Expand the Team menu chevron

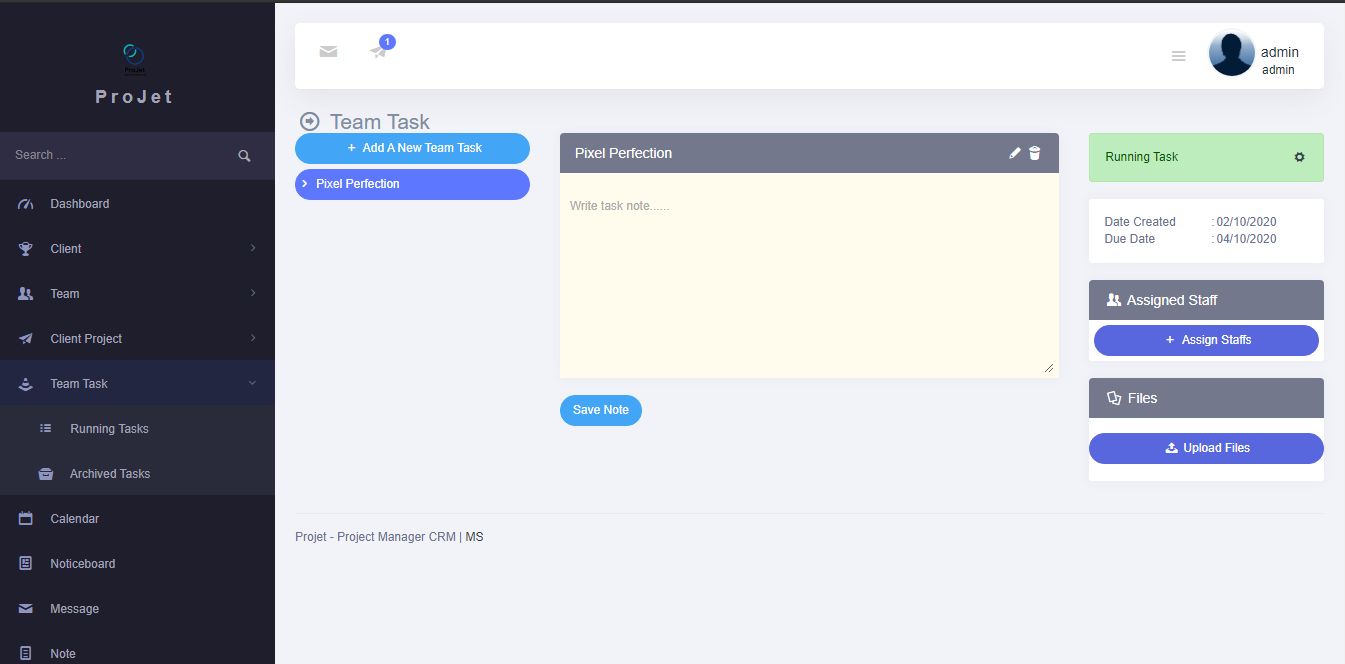click(x=252, y=293)
